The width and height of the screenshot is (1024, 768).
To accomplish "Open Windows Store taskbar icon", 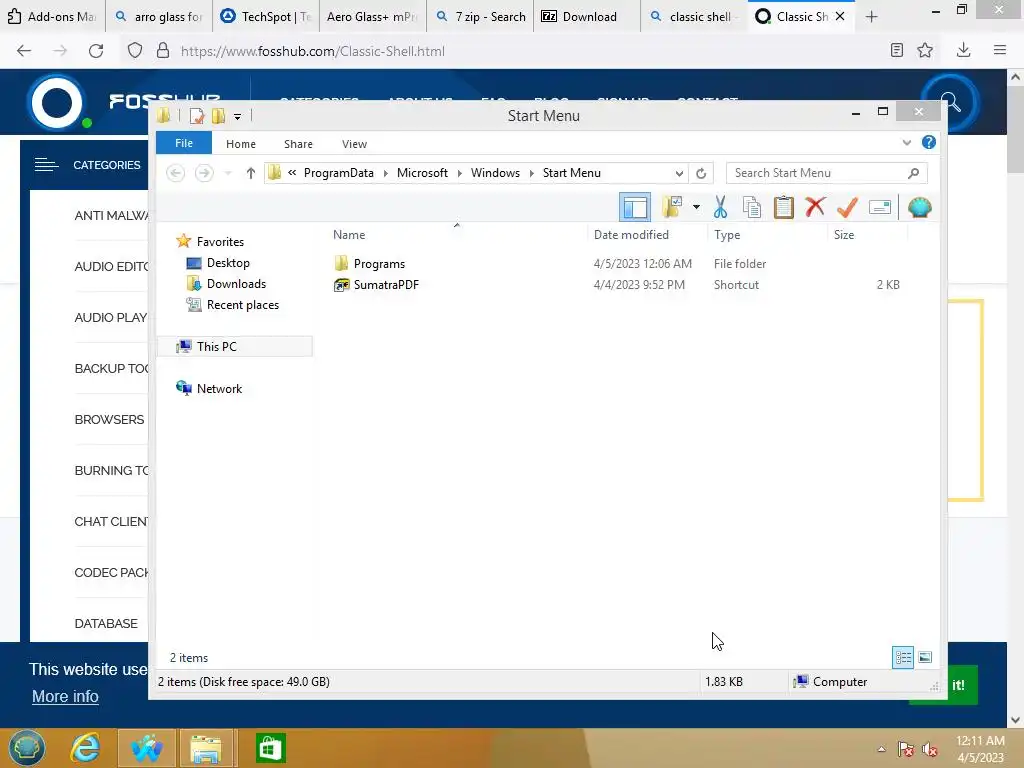I will click(270, 748).
